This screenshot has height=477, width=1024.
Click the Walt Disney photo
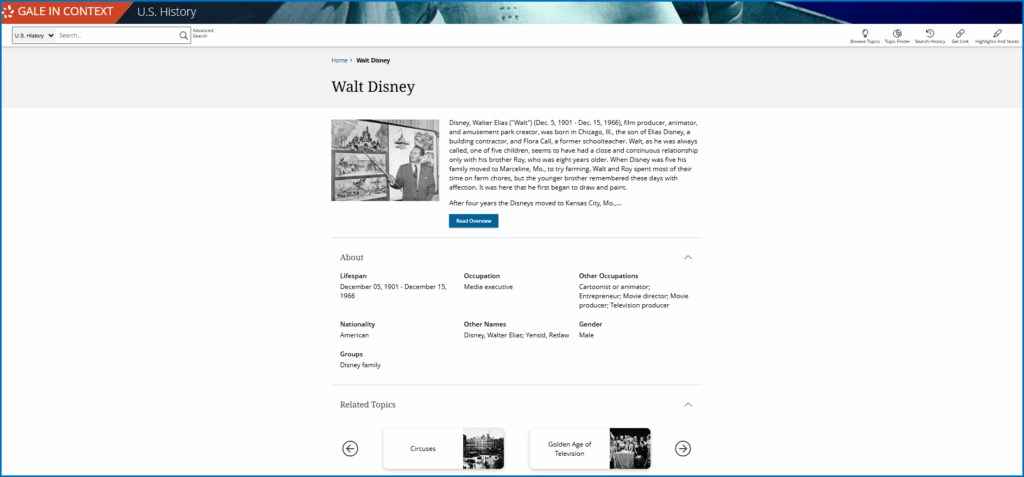[385, 160]
